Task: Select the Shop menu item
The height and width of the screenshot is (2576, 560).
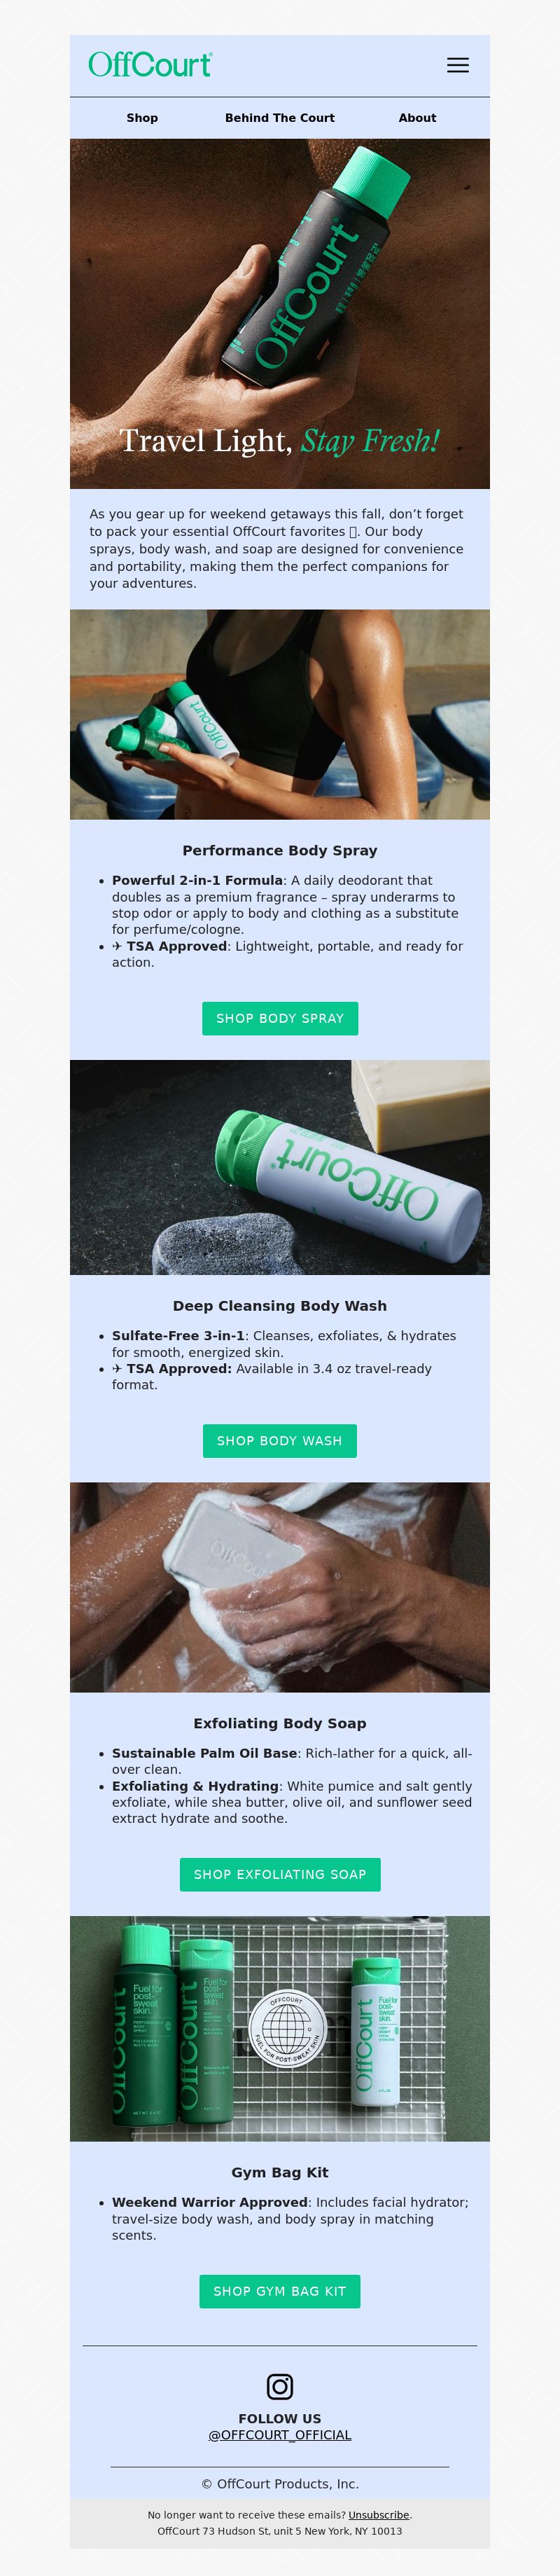Action: pos(142,118)
